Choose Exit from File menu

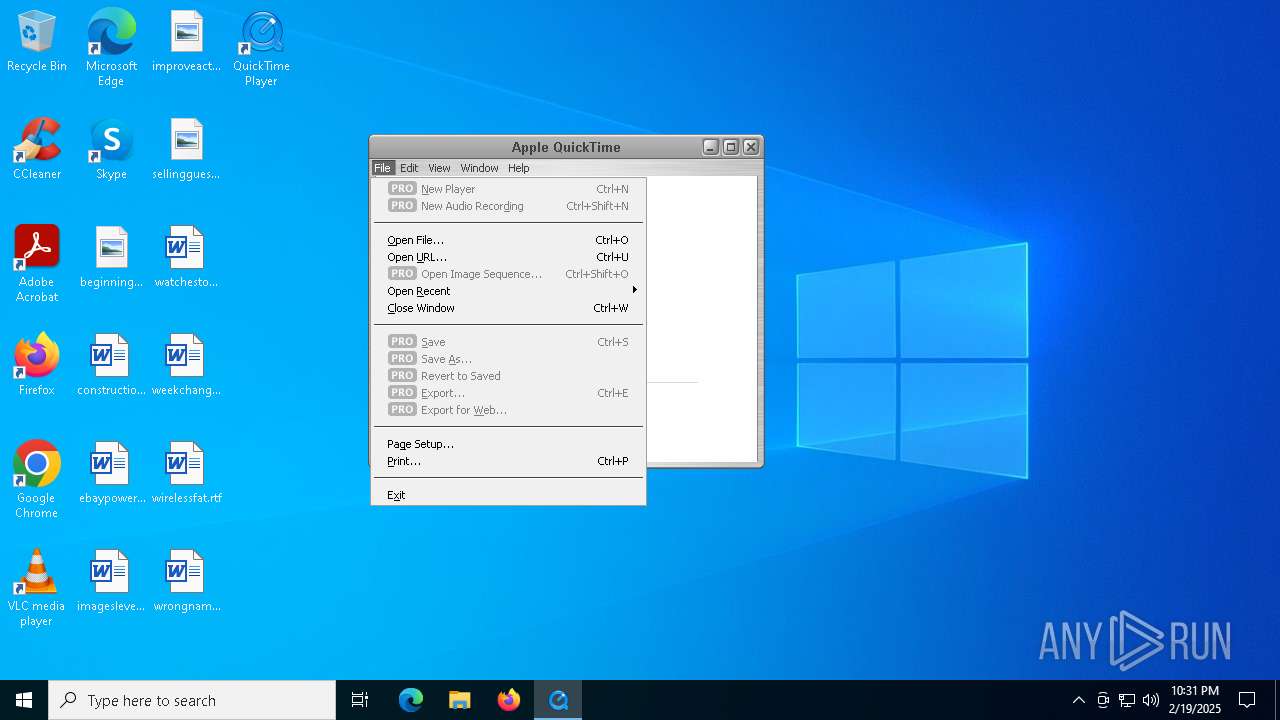508,495
